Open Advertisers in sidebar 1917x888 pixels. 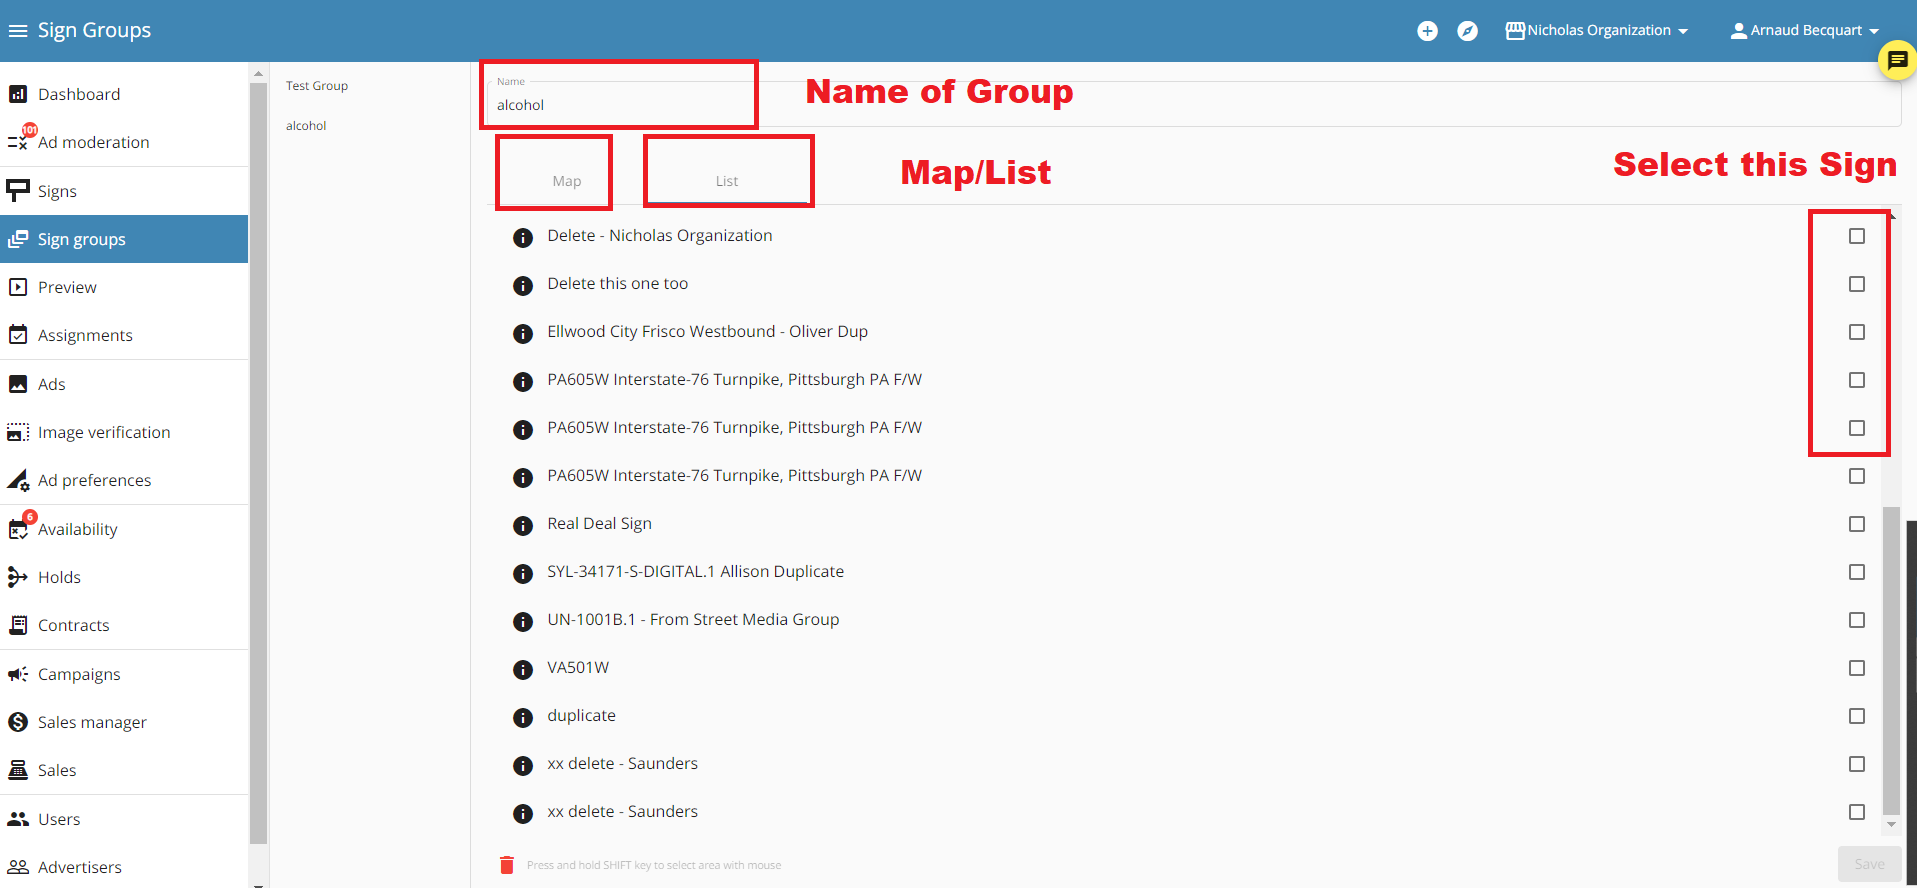tap(124, 867)
